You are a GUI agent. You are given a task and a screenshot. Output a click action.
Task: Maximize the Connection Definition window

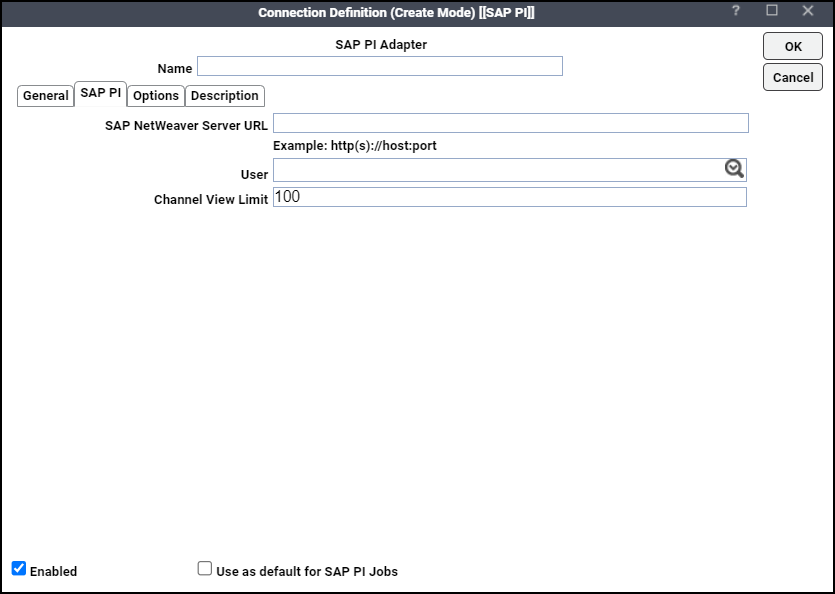click(772, 11)
